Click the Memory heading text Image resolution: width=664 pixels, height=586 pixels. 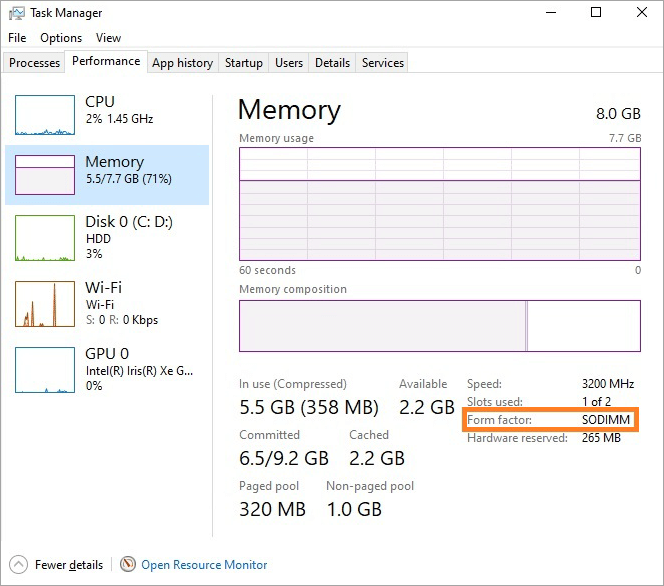point(289,110)
